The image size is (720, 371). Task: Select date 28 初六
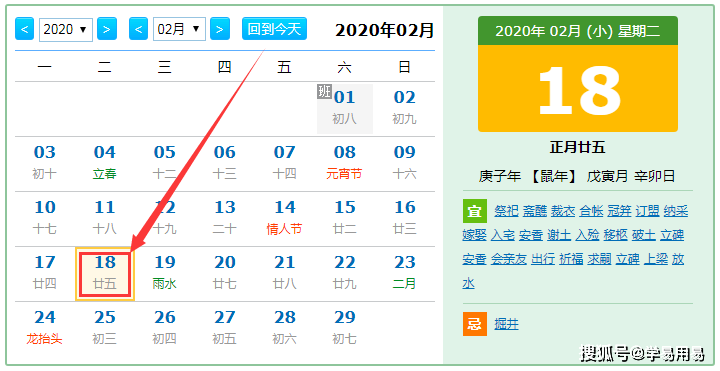pos(285,328)
